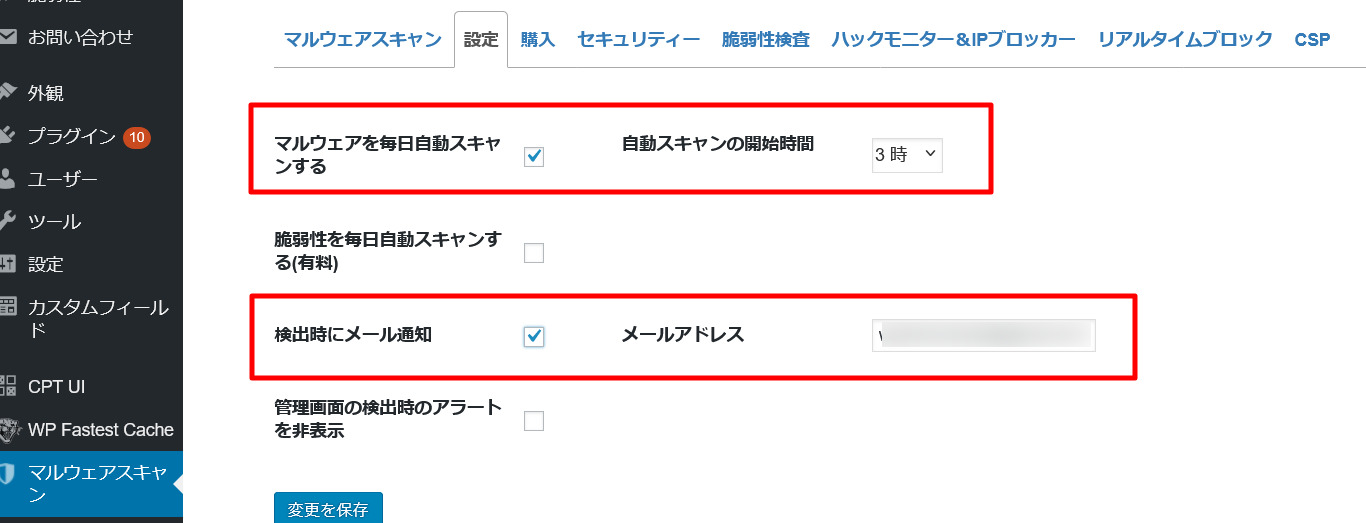Click the WP Fastest Cache cheetah icon
This screenshot has height=523, width=1366.
pyautogui.click(x=9, y=430)
